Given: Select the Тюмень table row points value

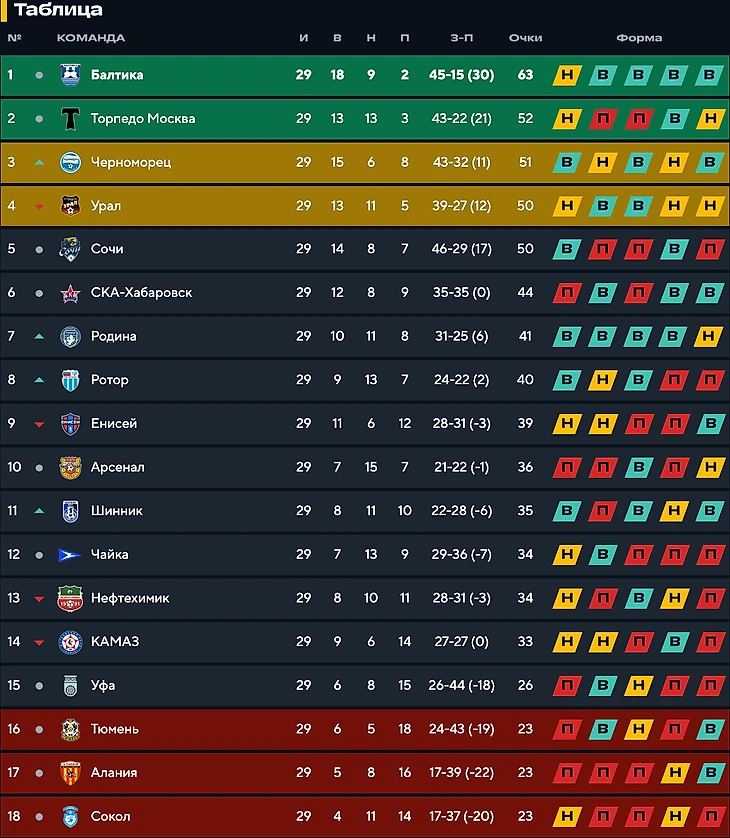Looking at the screenshot, I should click(x=525, y=729).
